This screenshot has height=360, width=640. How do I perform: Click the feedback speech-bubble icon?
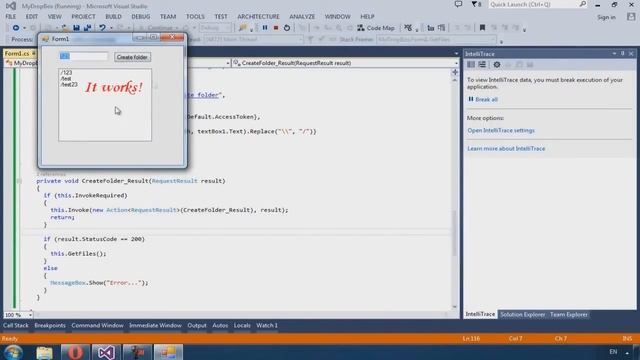458,4
